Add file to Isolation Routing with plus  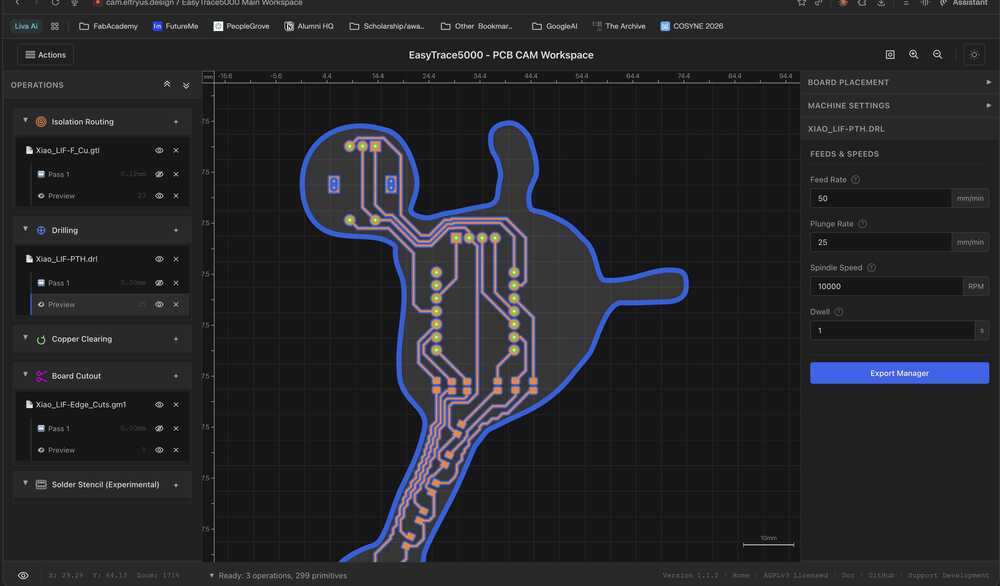[176, 122]
